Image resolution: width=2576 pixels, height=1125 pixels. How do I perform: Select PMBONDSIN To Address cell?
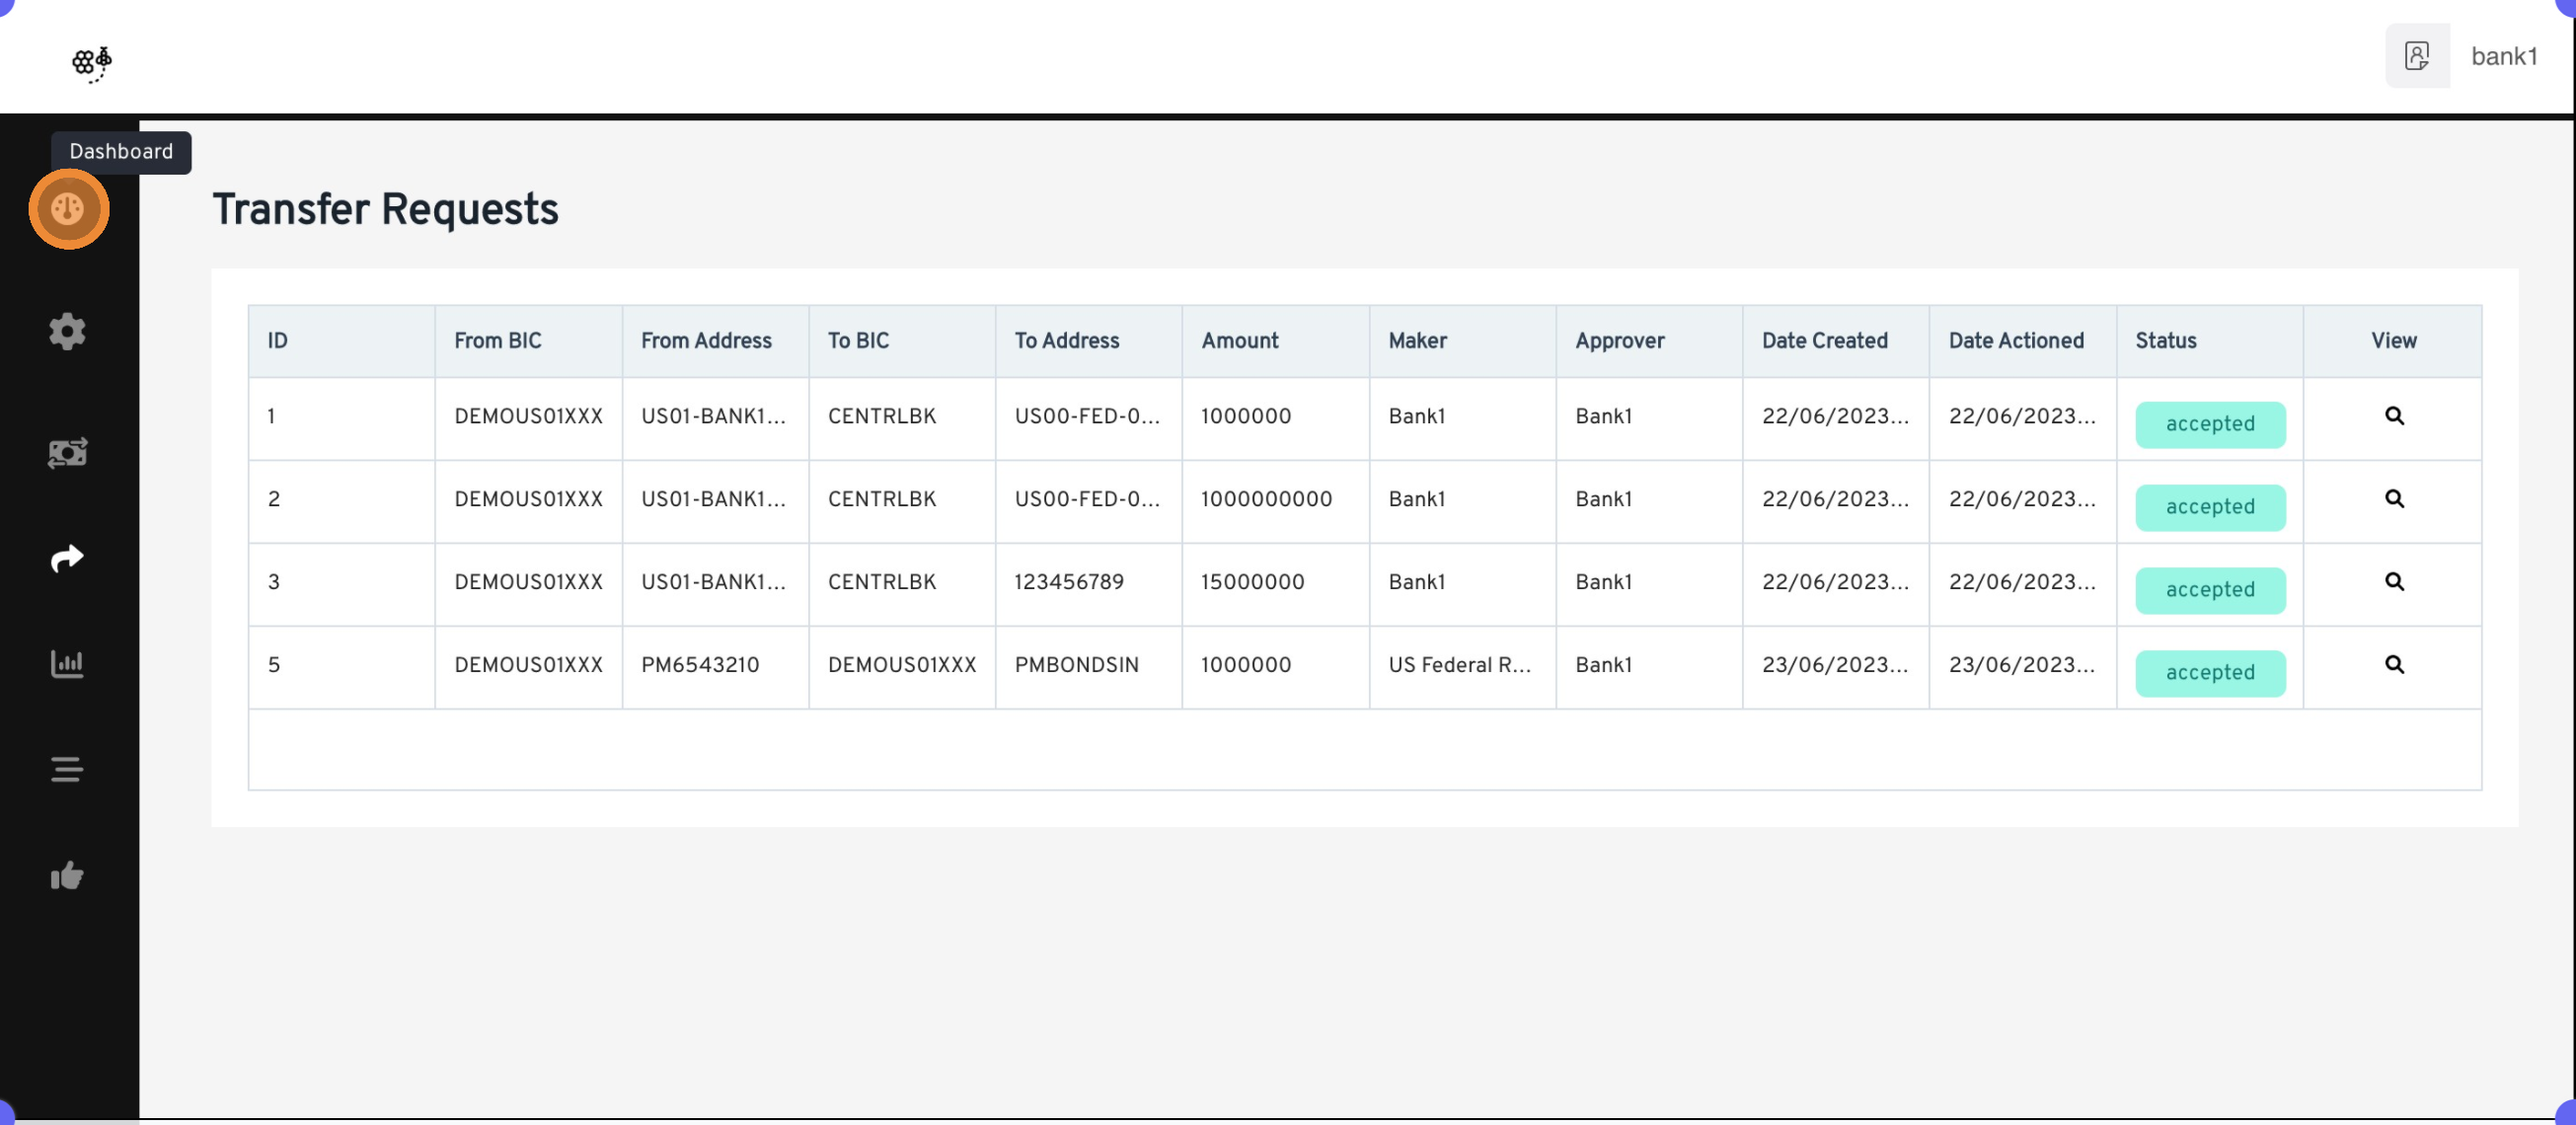coord(1089,667)
